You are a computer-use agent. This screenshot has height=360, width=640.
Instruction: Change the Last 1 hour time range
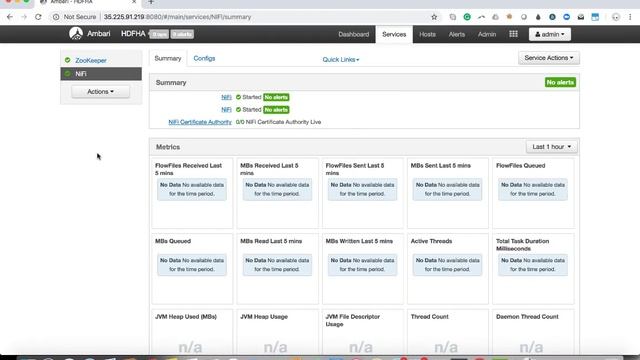coord(551,147)
